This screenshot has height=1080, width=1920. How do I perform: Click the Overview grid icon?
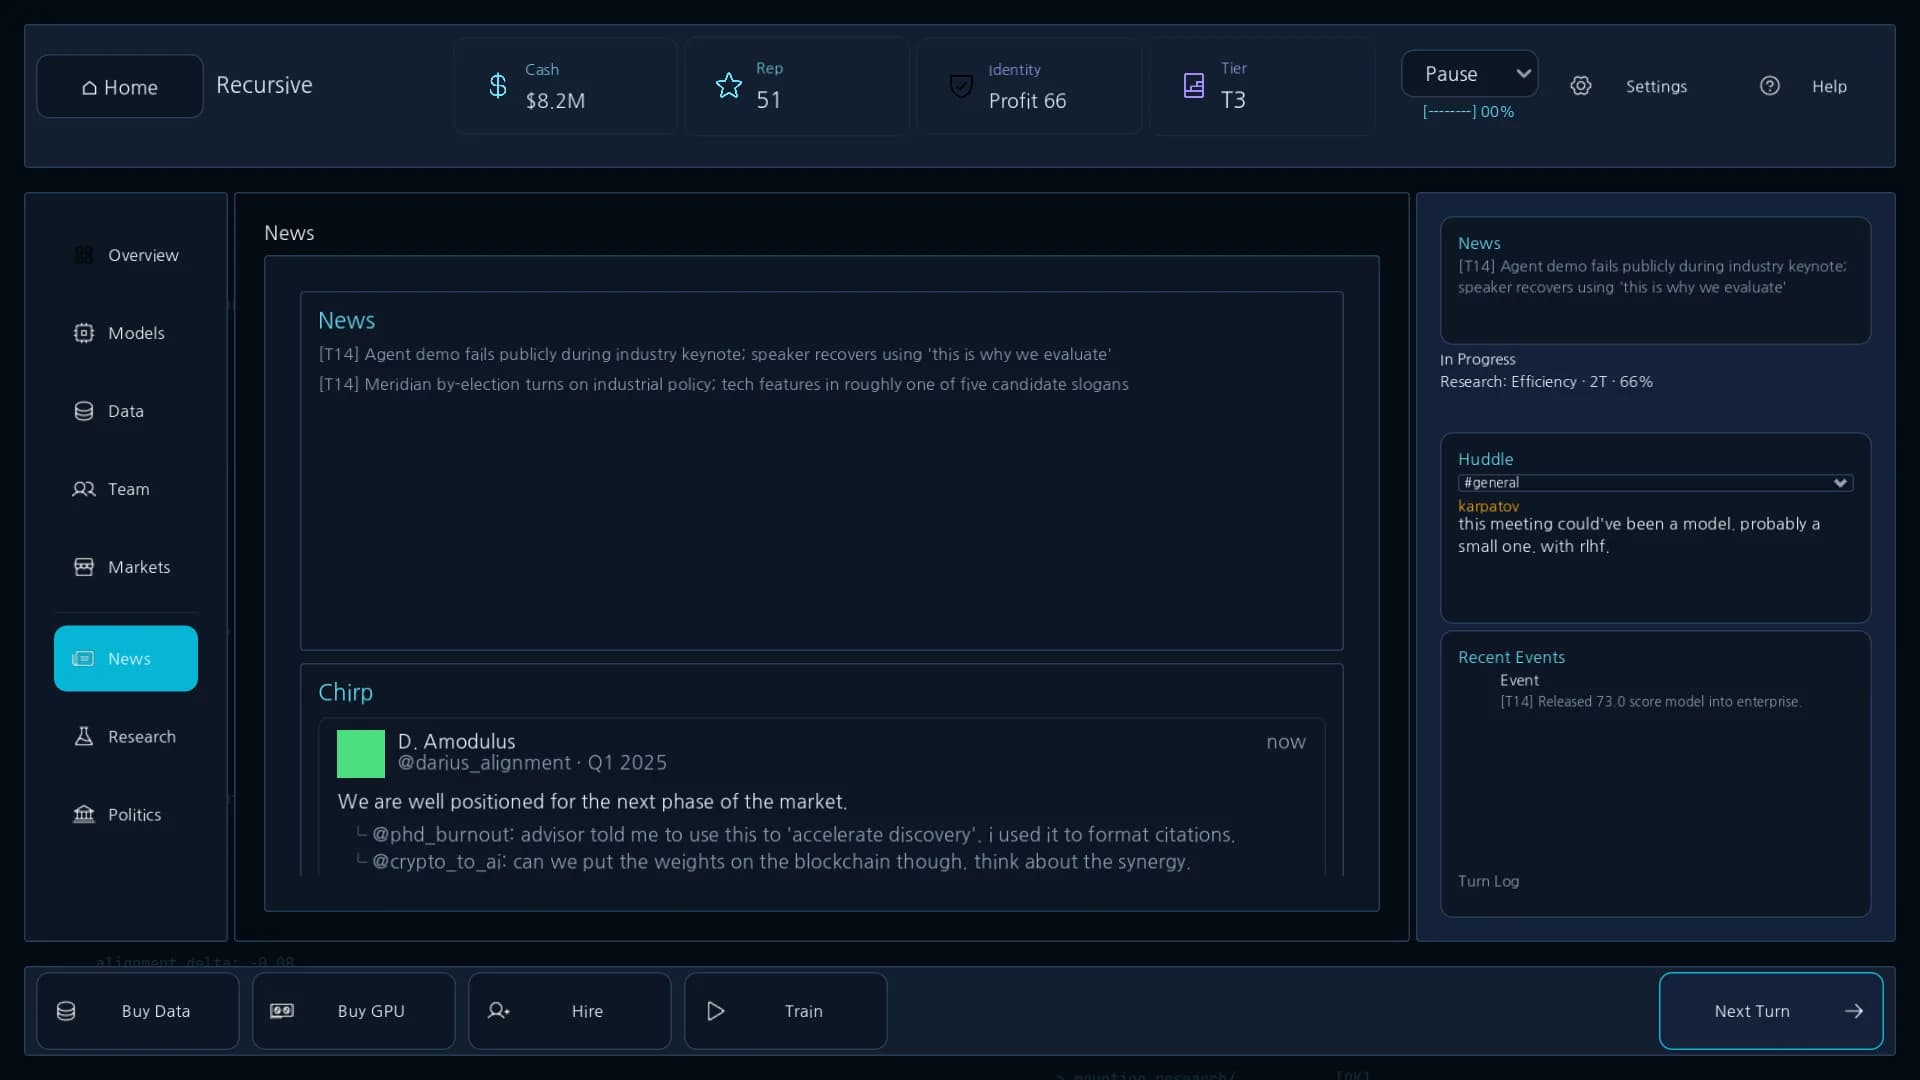[x=84, y=255]
